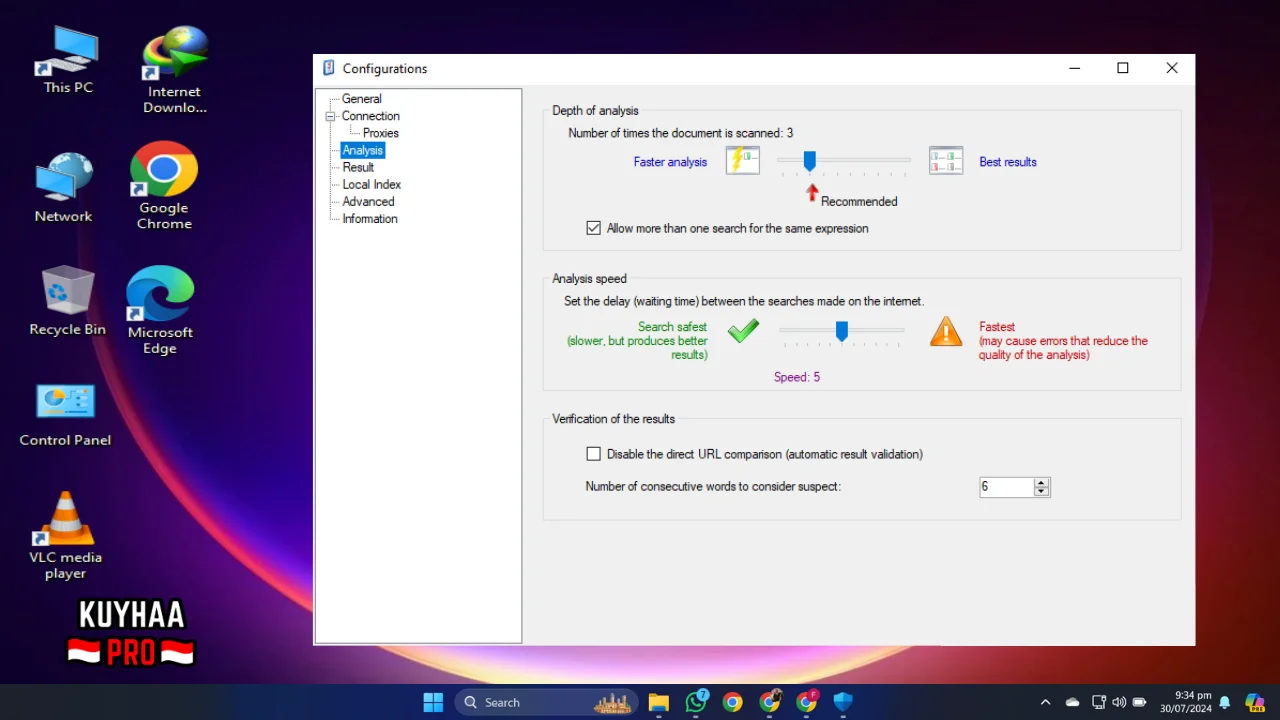
Task: Click the battery tray icon
Action: click(1139, 702)
